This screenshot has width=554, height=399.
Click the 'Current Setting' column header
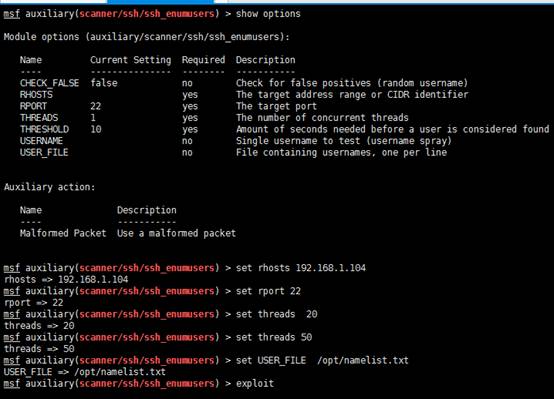pos(131,60)
